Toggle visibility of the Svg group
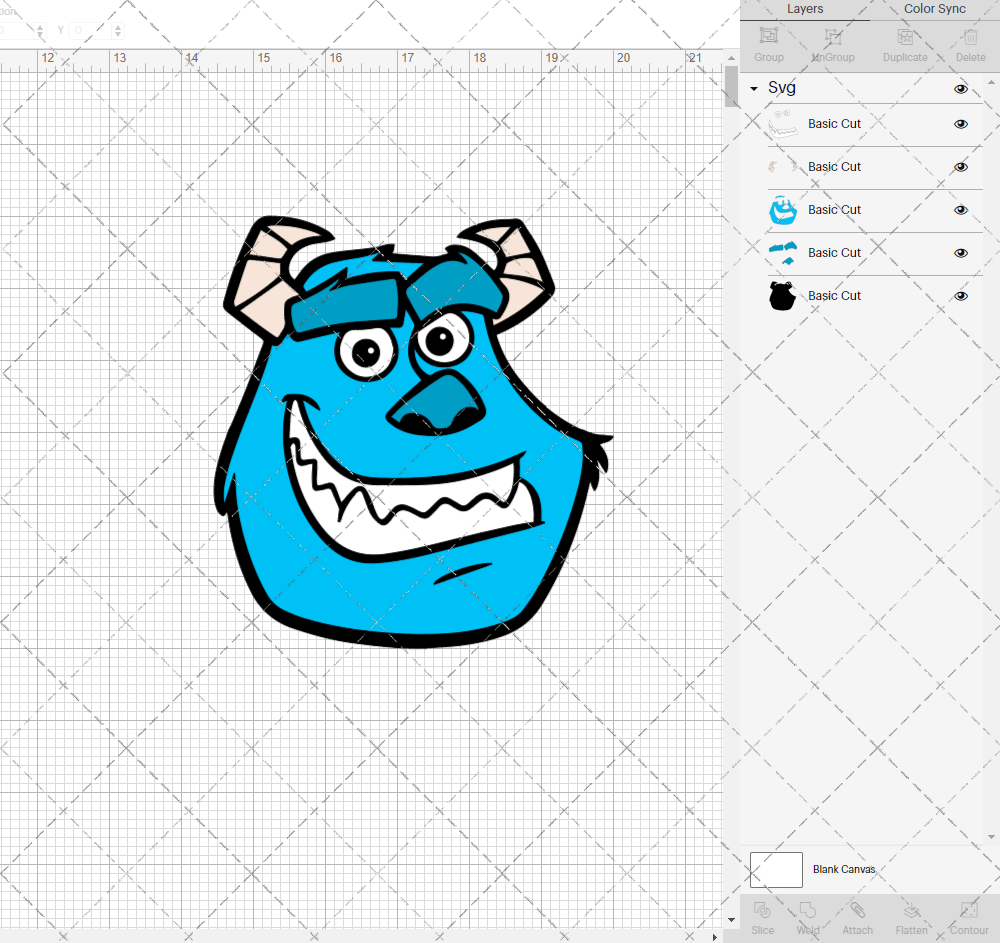 pyautogui.click(x=960, y=89)
